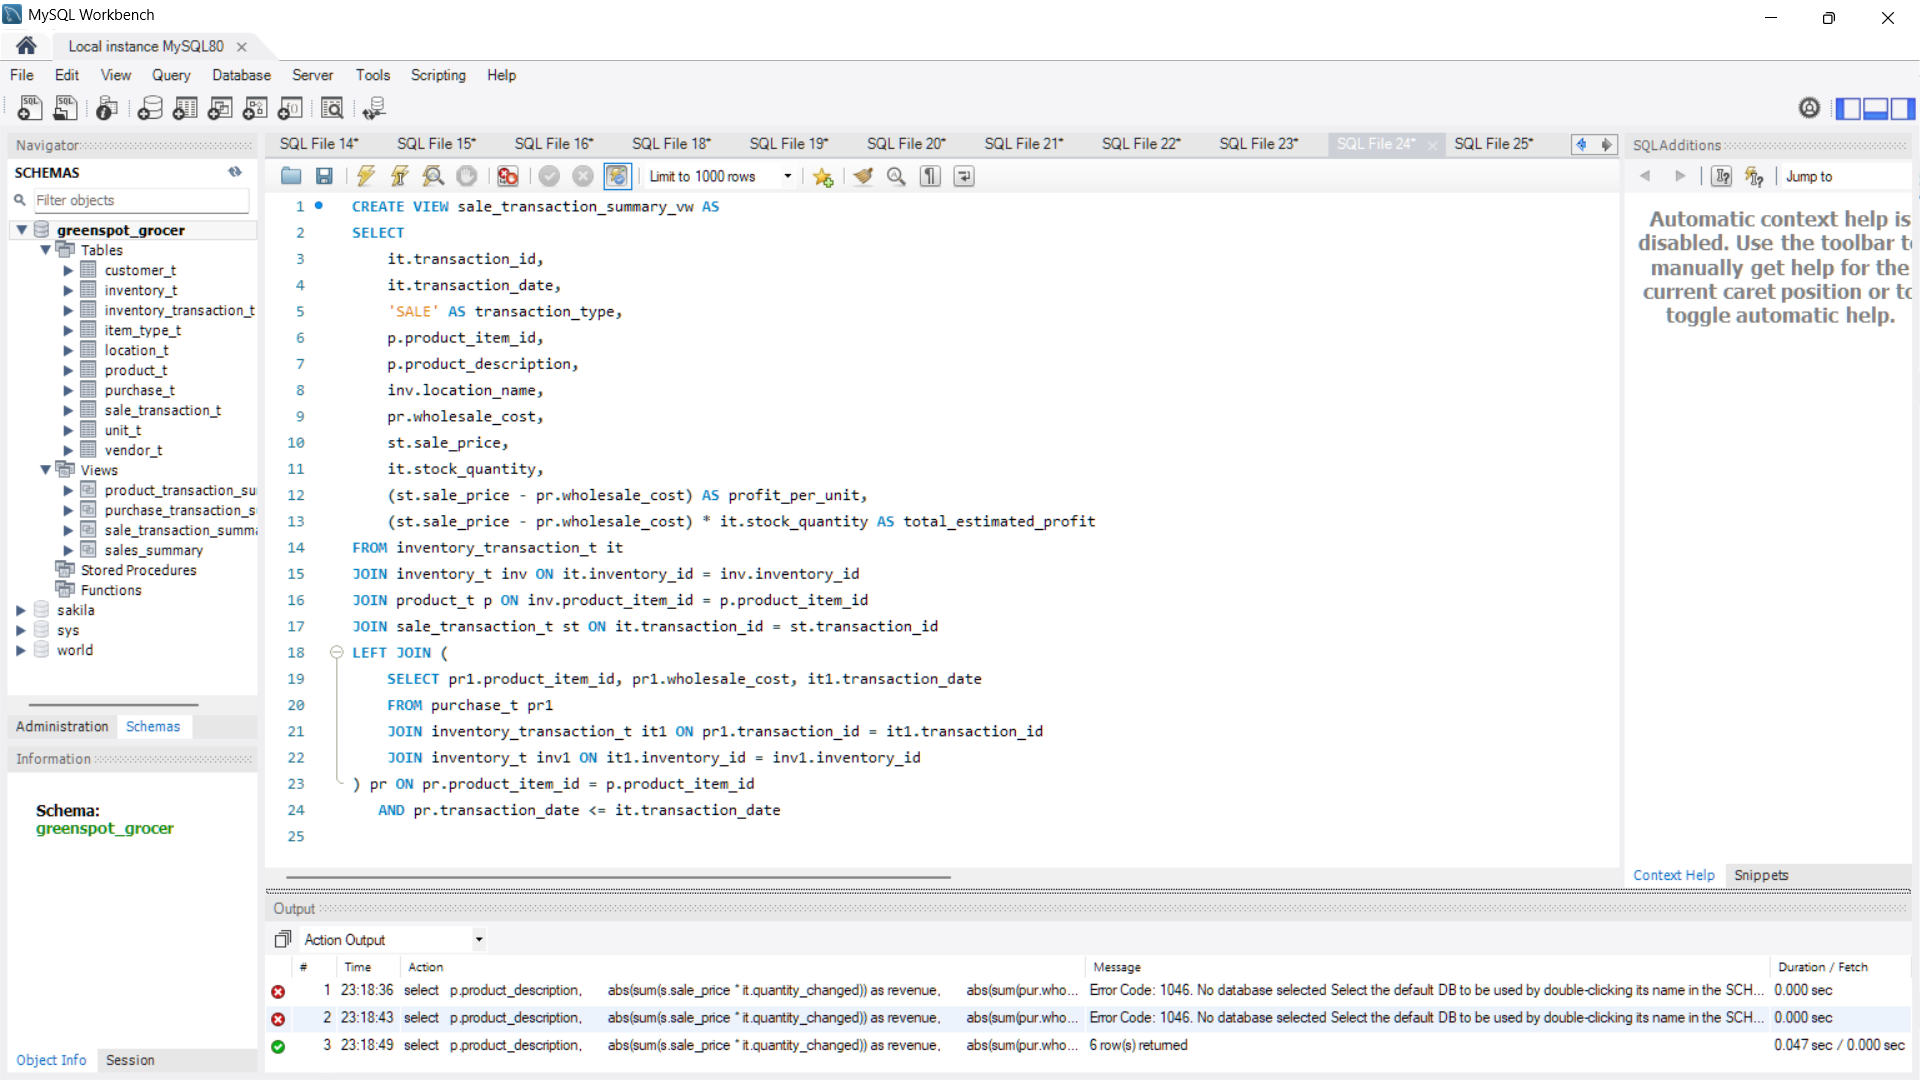This screenshot has height=1080, width=1920.
Task: Switch to SQL File 19 tab
Action: (789, 144)
